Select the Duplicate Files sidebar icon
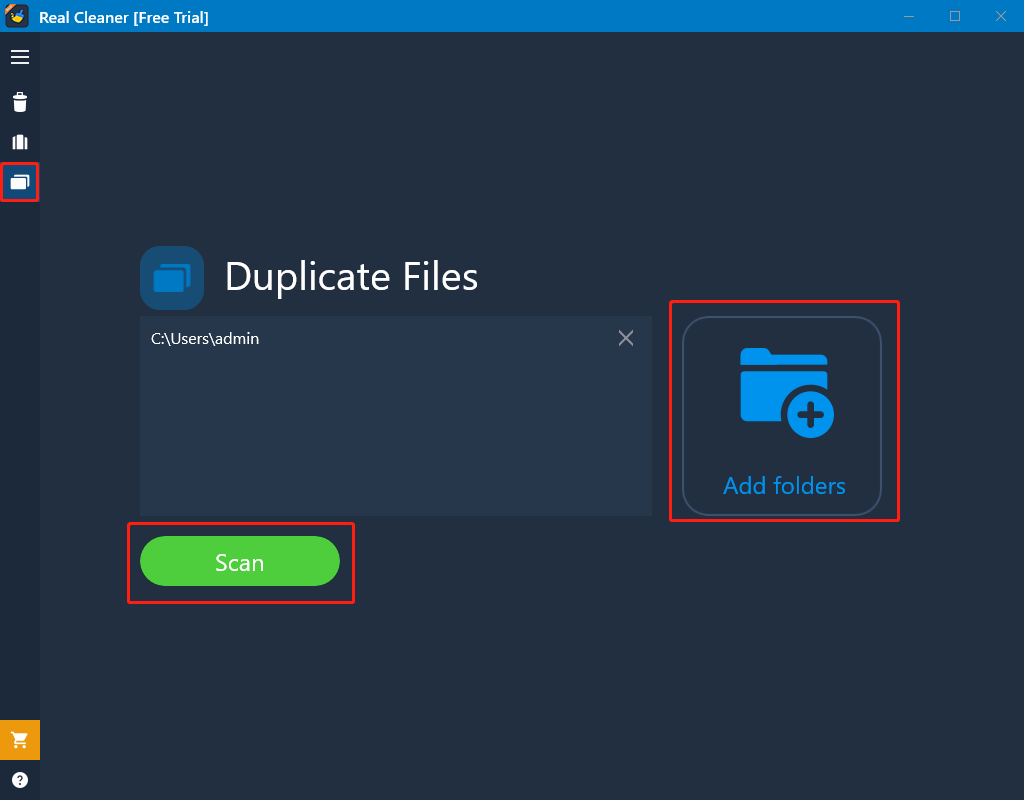The width and height of the screenshot is (1024, 800). tap(20, 182)
